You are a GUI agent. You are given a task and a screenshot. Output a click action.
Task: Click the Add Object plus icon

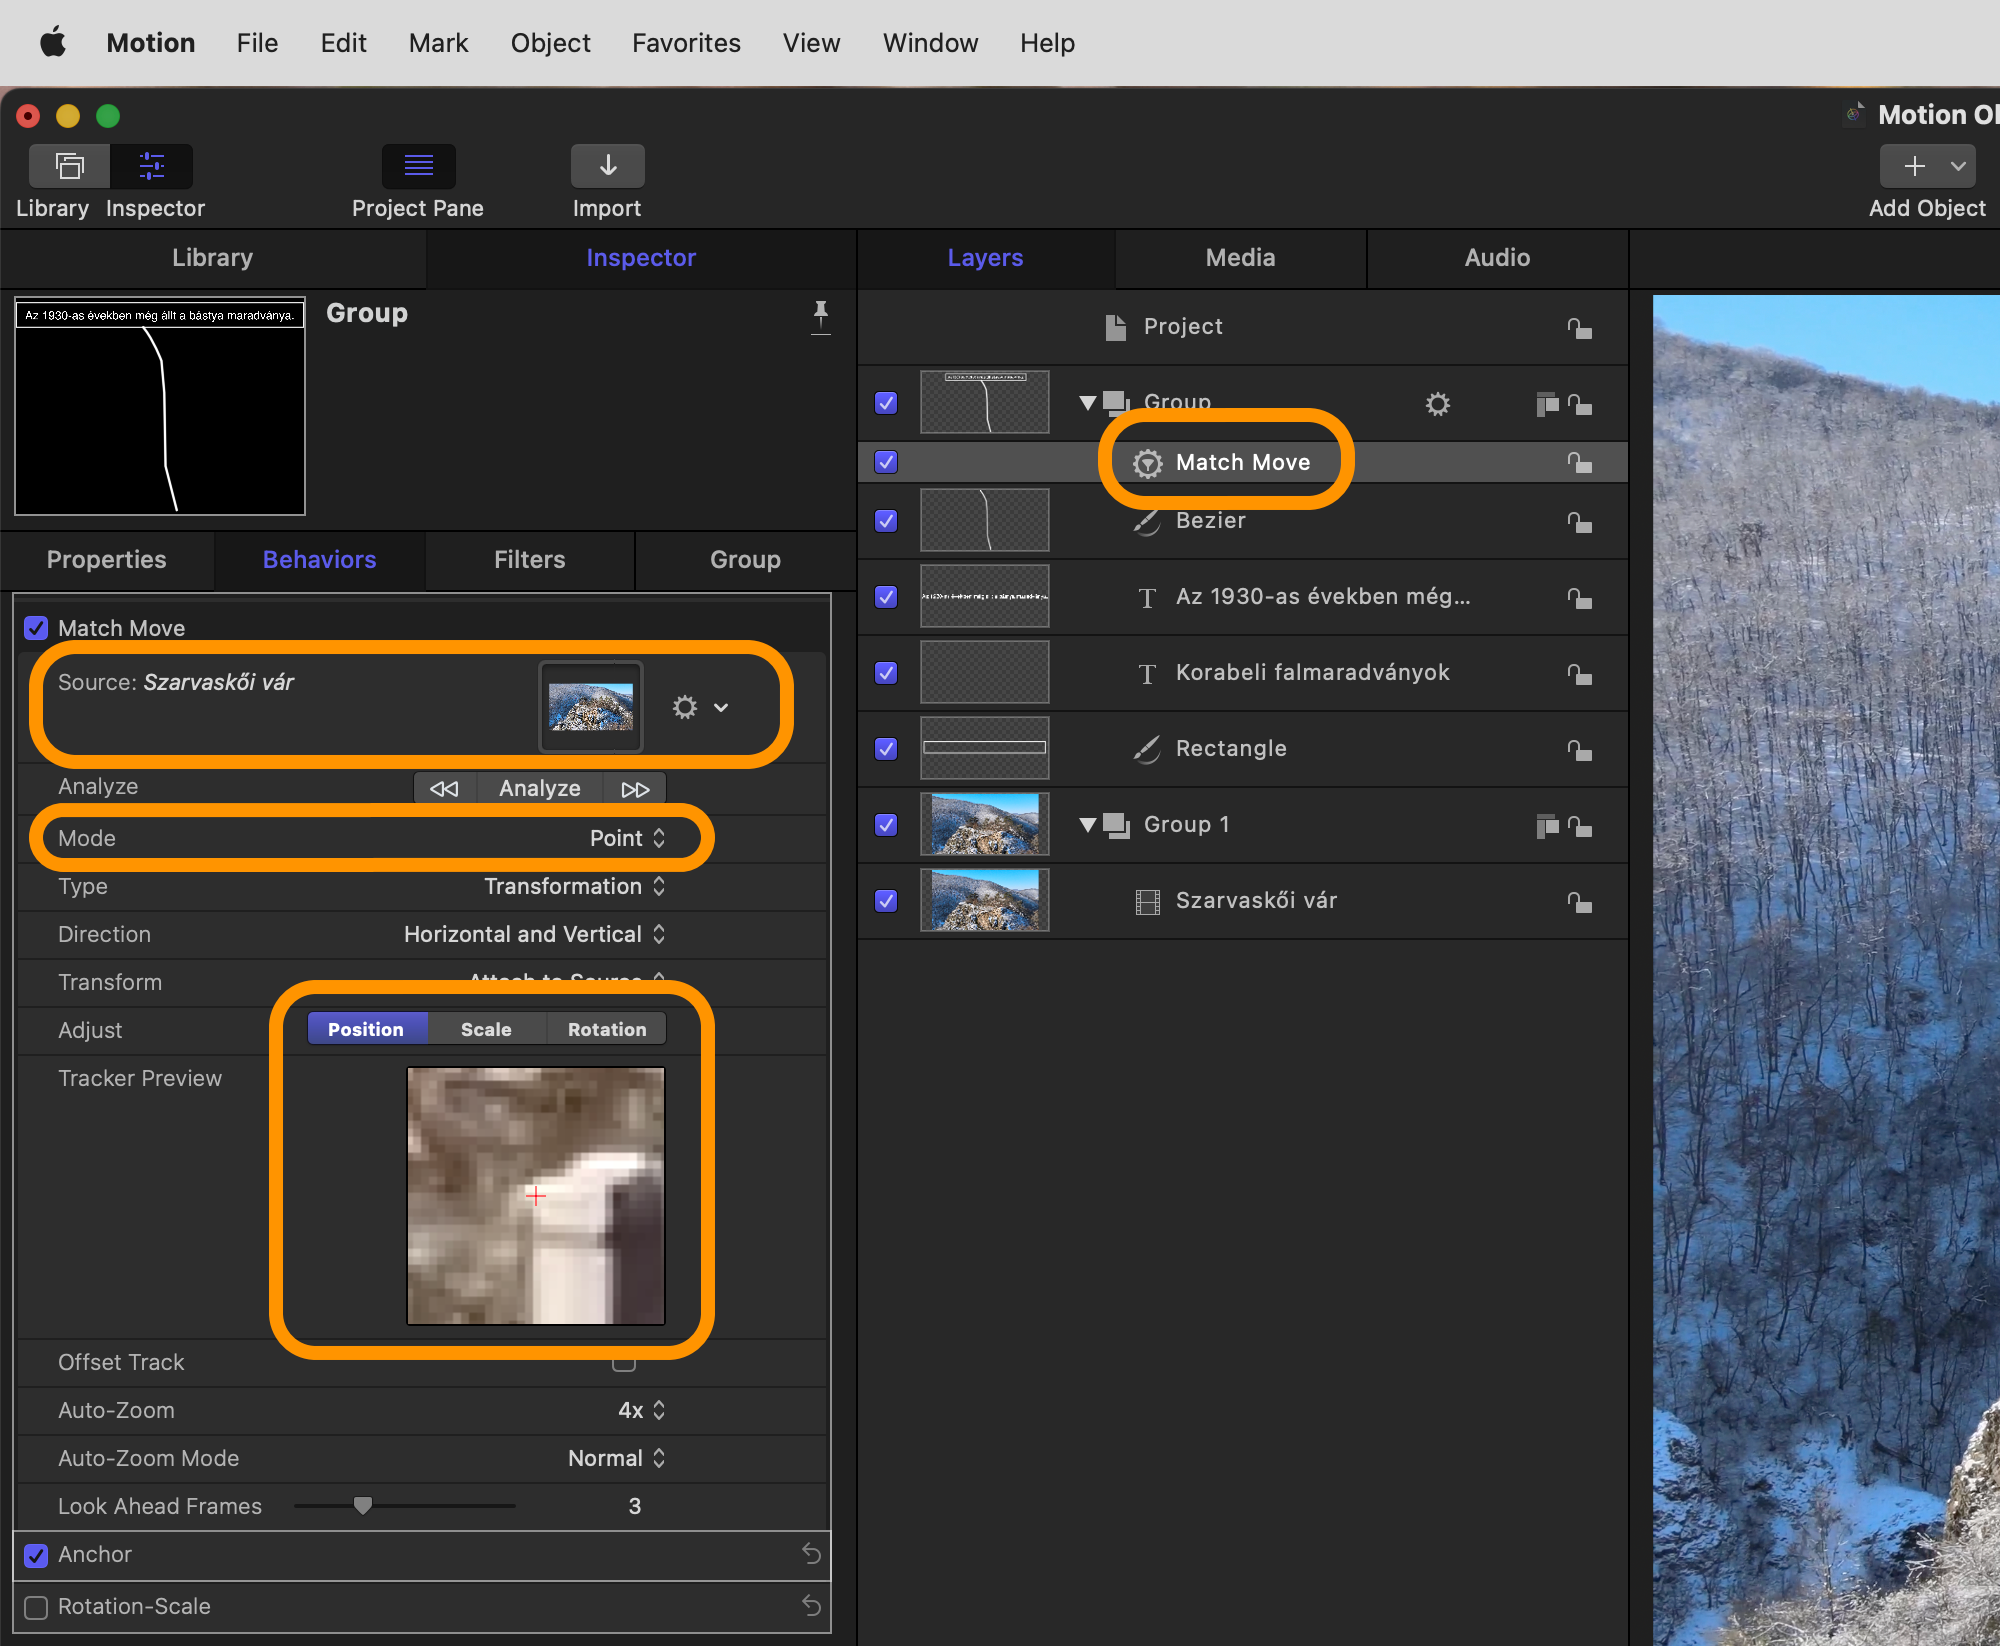pyautogui.click(x=1914, y=166)
